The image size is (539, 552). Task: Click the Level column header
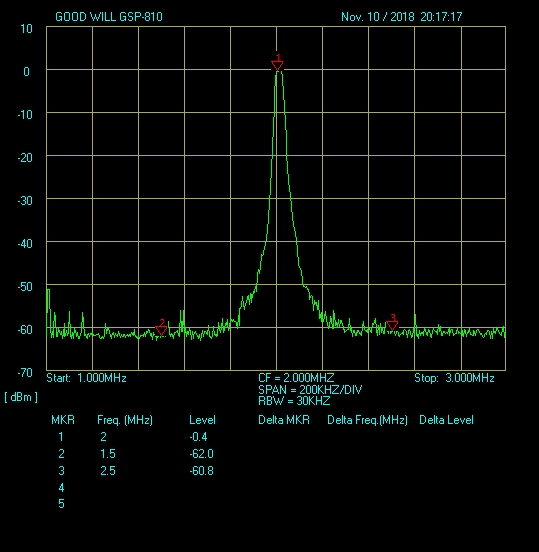click(x=202, y=420)
